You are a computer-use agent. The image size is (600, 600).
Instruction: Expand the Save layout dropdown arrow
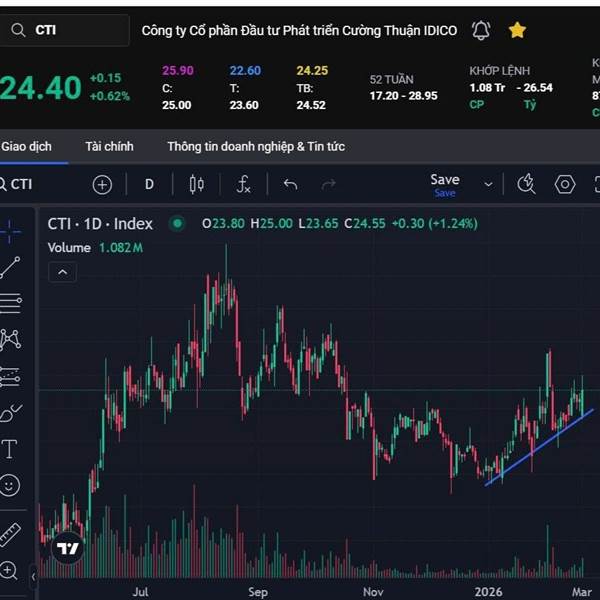point(488,184)
